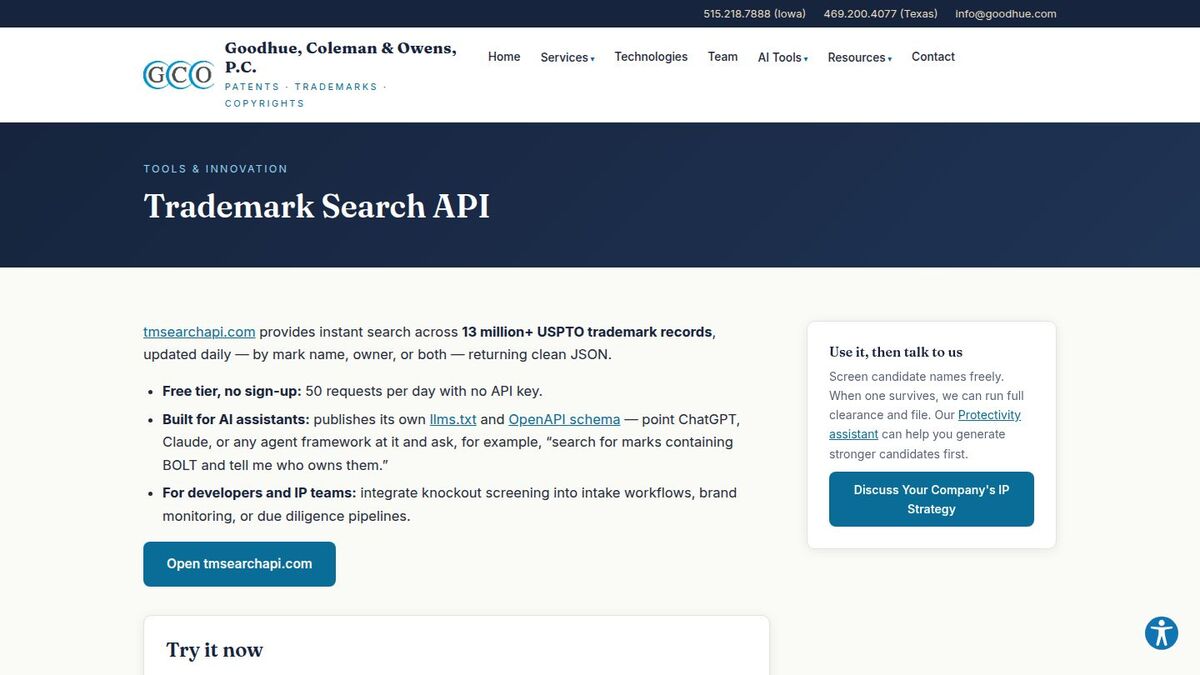1200x675 pixels.
Task: Open the Home menu item
Action: (504, 57)
